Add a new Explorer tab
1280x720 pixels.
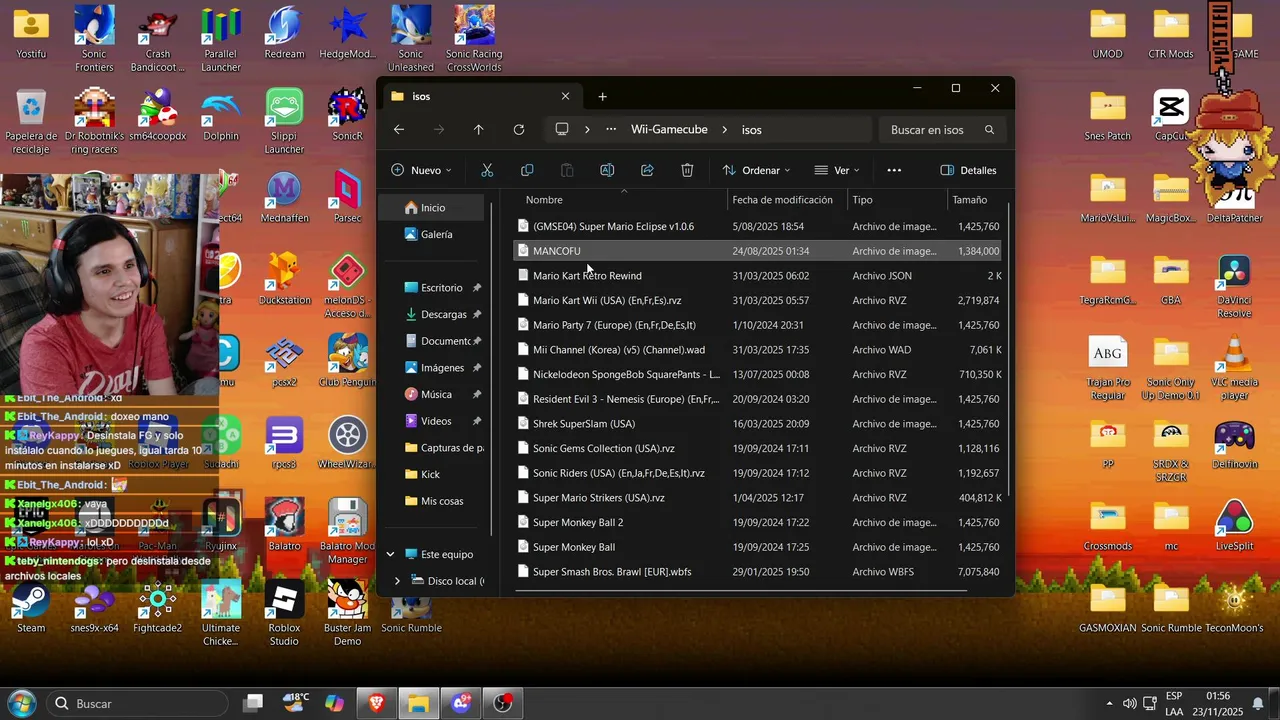point(602,97)
